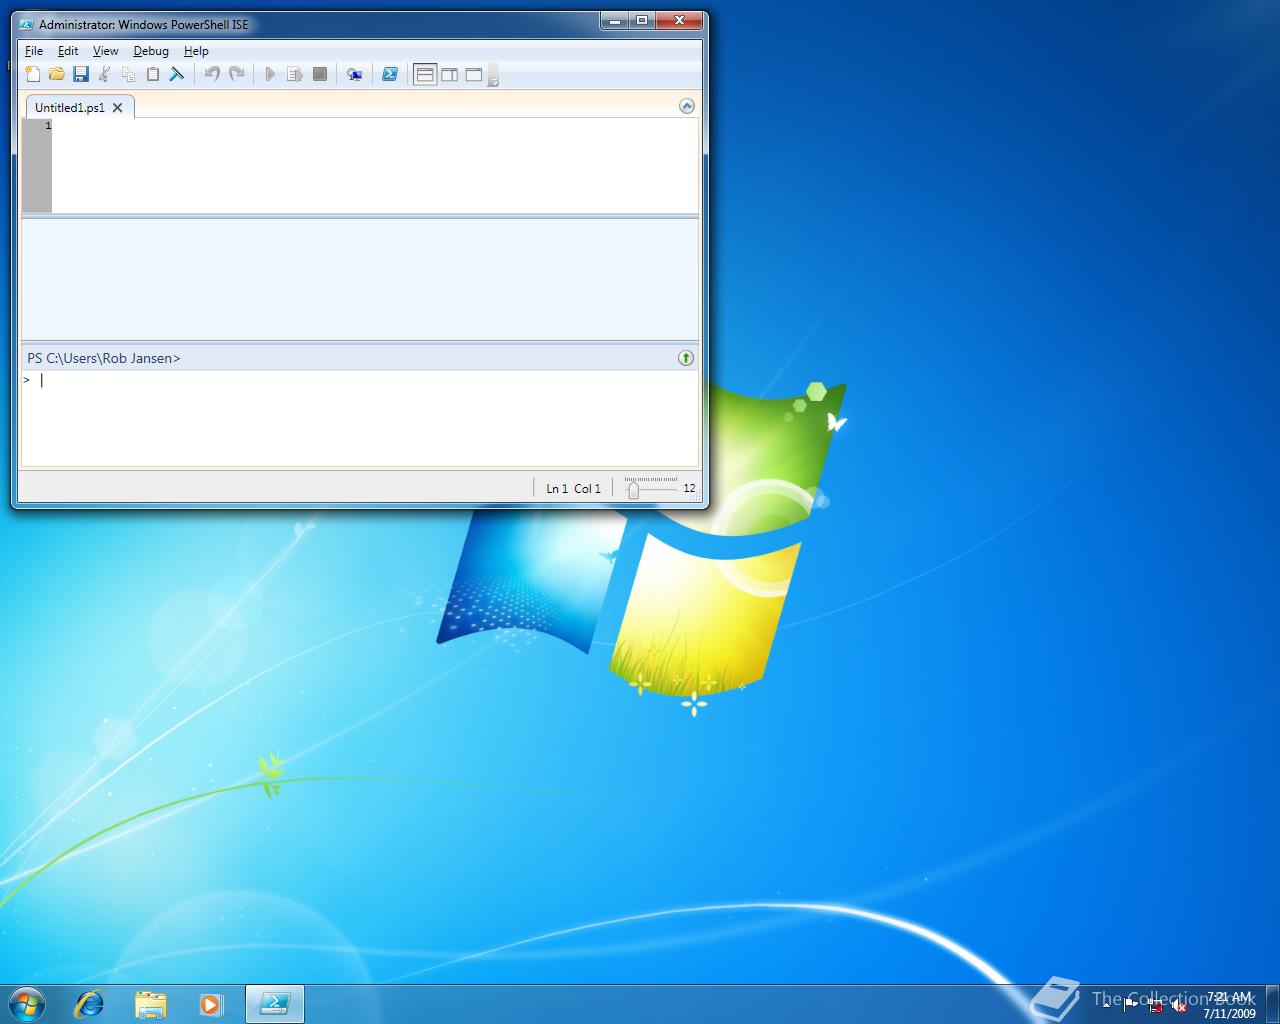The image size is (1280, 1024).
Task: Open a New Remote PowerShell Tab icon
Action: point(354,74)
